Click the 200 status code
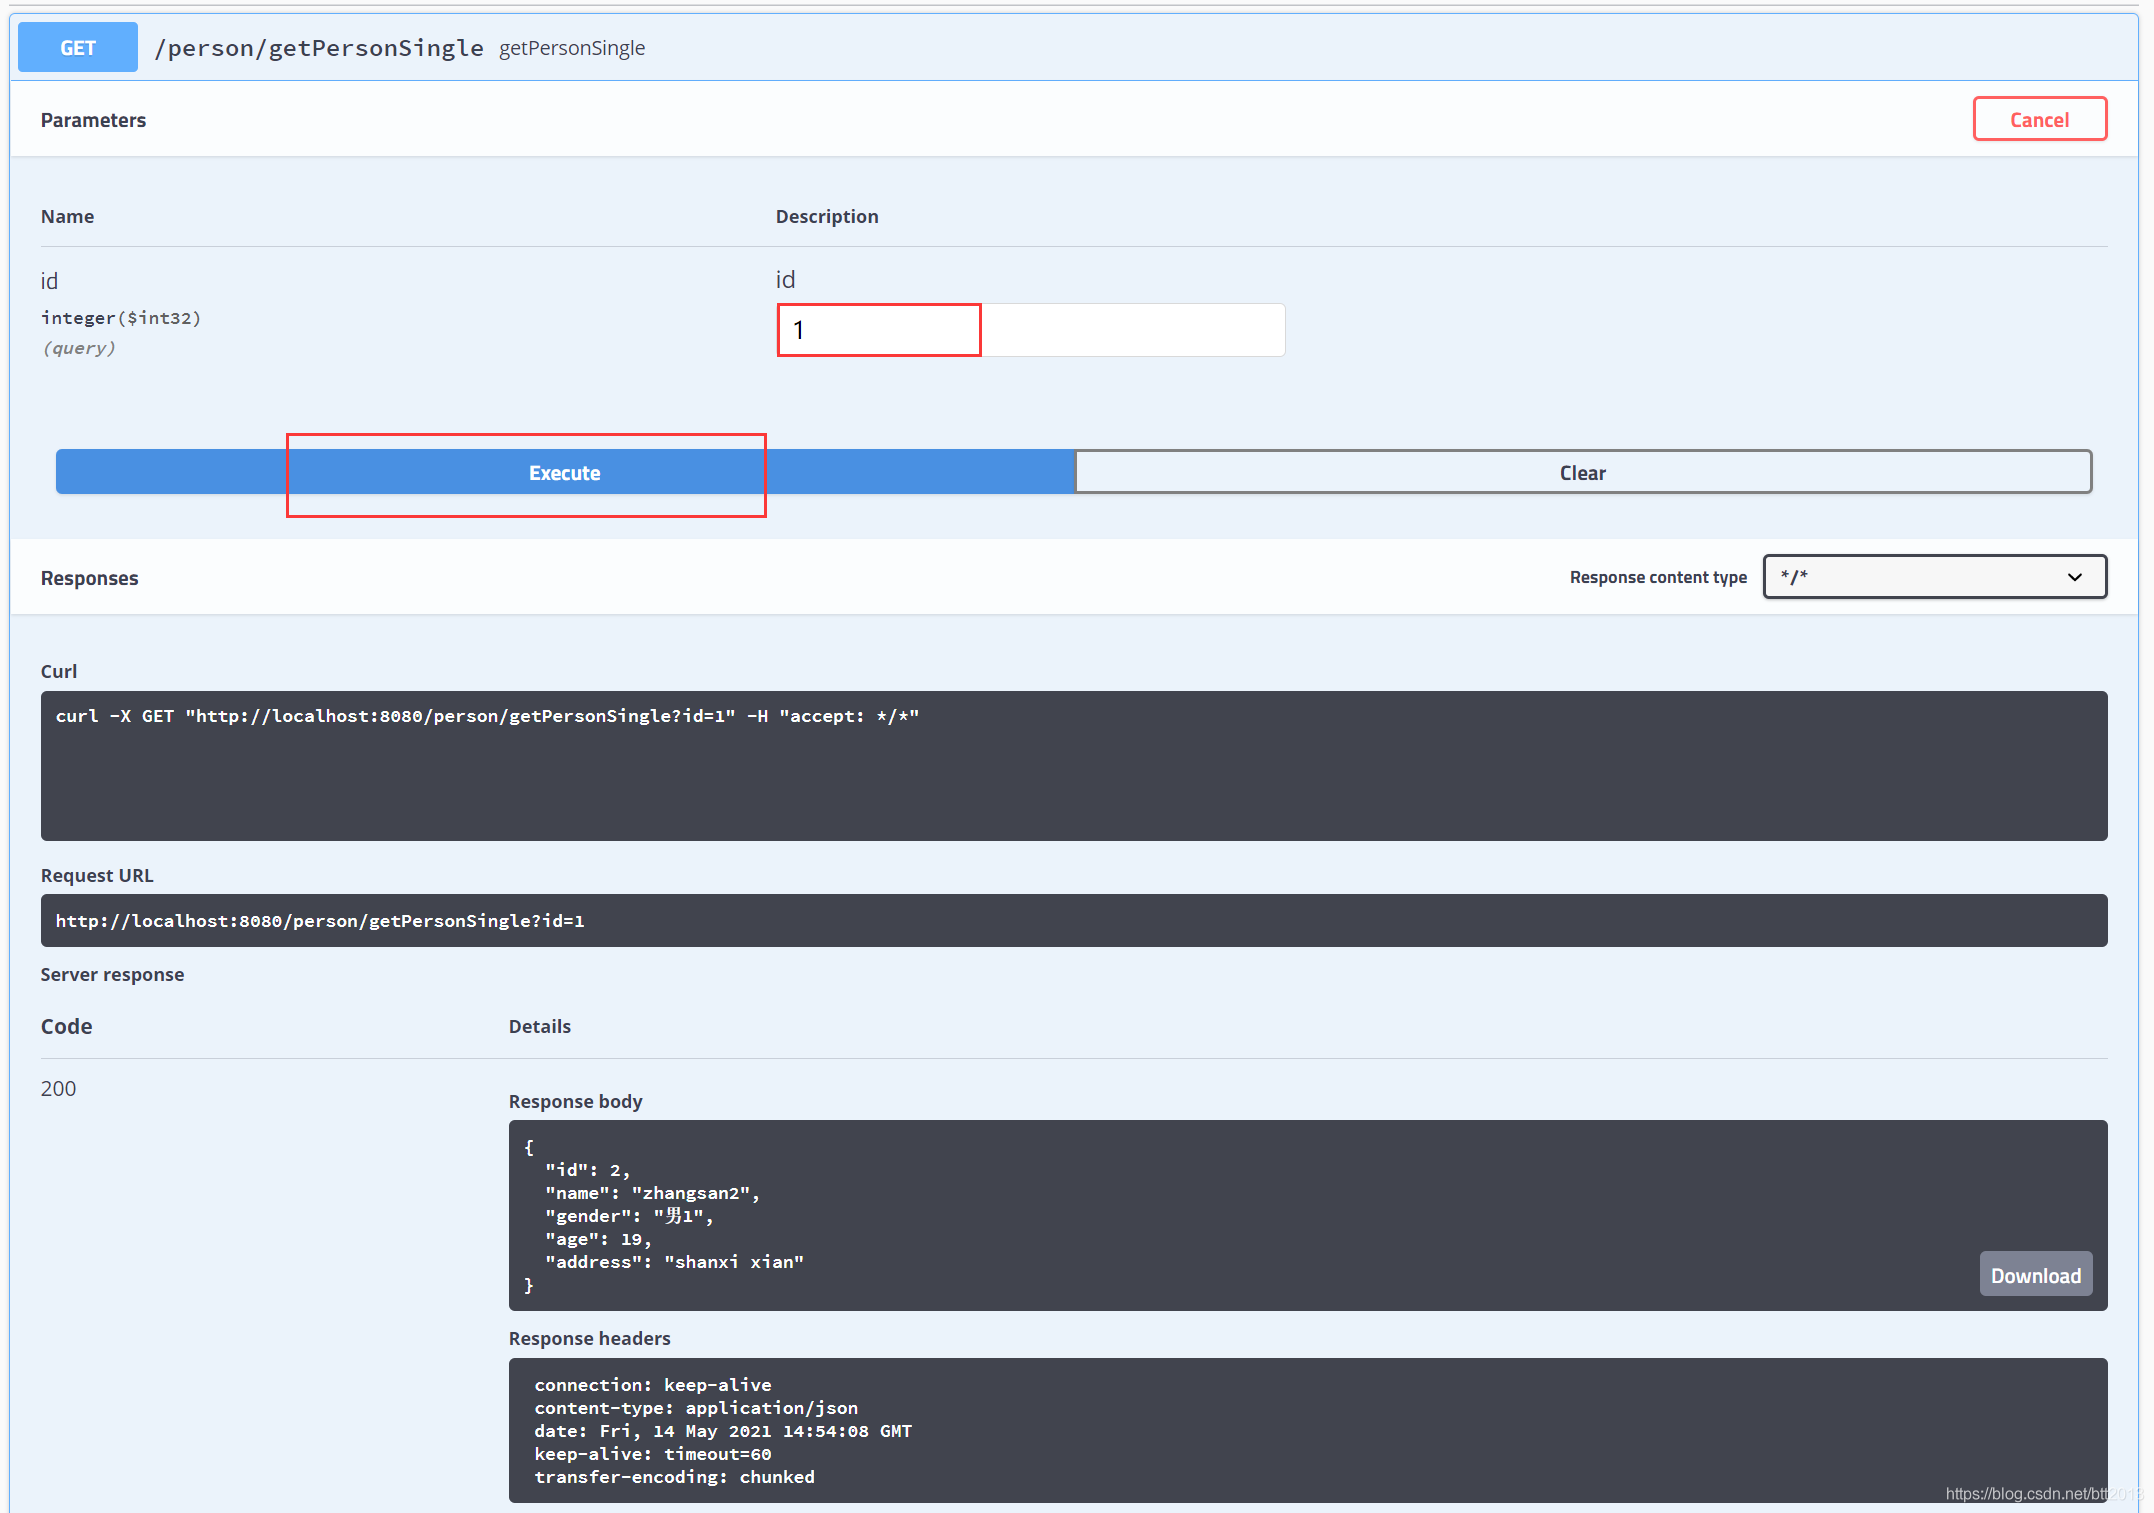The width and height of the screenshot is (2154, 1513). (x=58, y=1088)
